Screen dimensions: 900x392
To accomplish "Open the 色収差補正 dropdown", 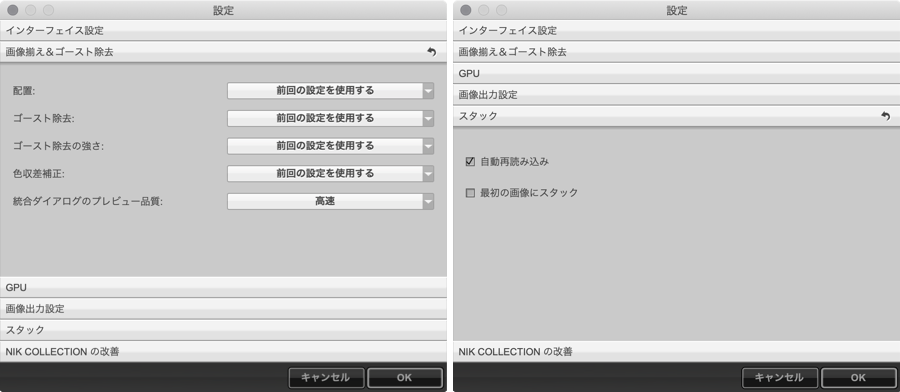I will (331, 173).
